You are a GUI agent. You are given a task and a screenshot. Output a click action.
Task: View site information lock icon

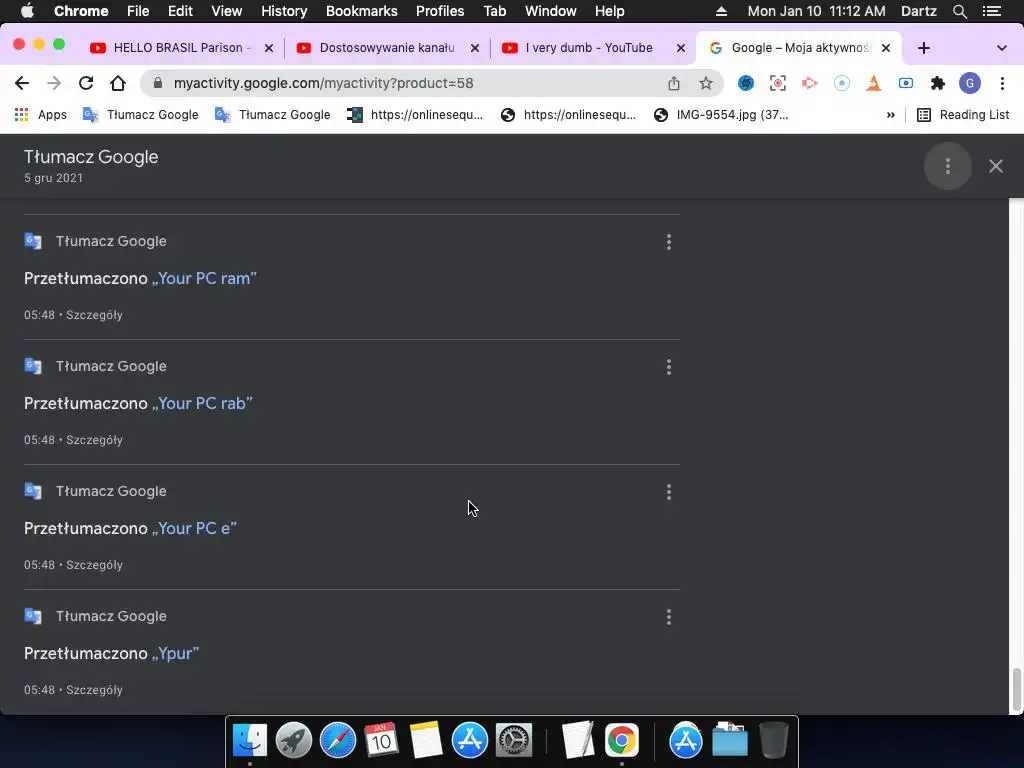[x=157, y=83]
